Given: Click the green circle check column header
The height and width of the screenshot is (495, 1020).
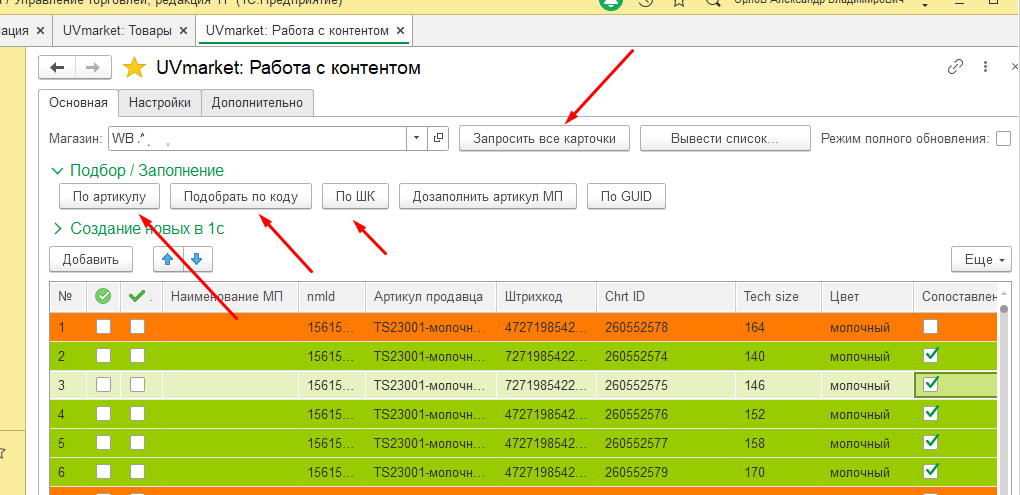Looking at the screenshot, I should (x=103, y=297).
